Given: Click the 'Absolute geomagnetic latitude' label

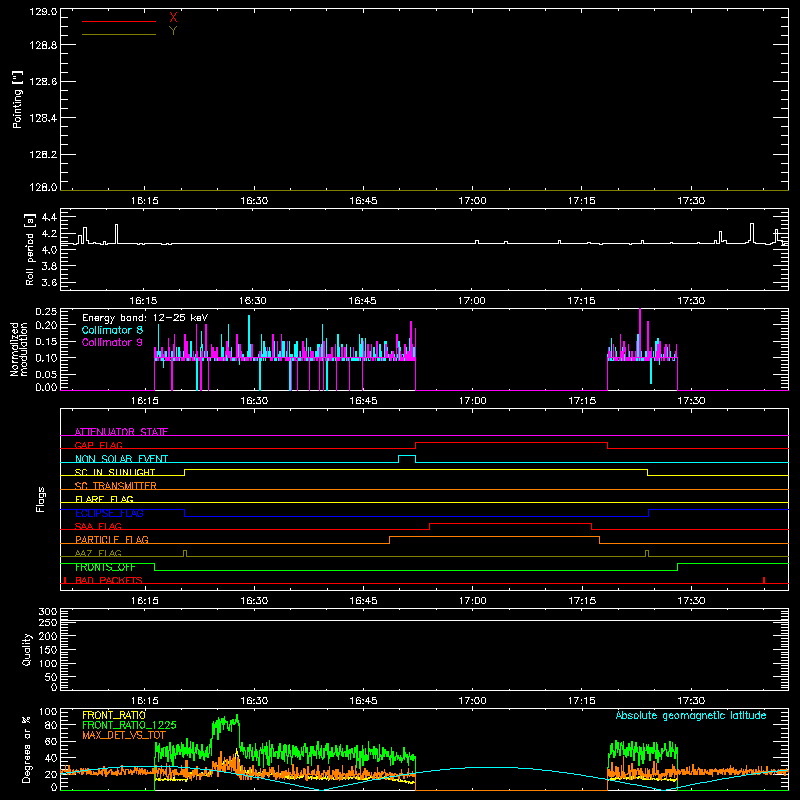Looking at the screenshot, I should [691, 715].
